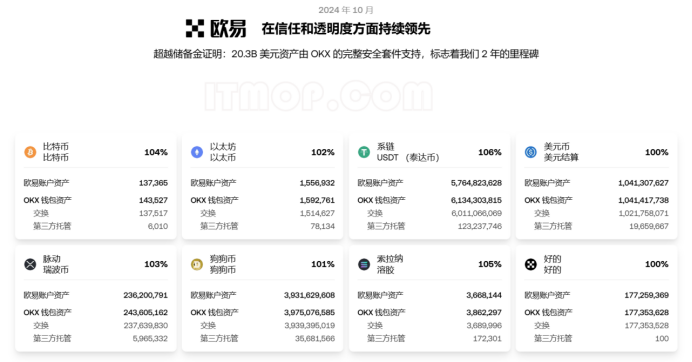Click Bitcoin account assets value 137,365
The image size is (692, 362).
(x=153, y=183)
